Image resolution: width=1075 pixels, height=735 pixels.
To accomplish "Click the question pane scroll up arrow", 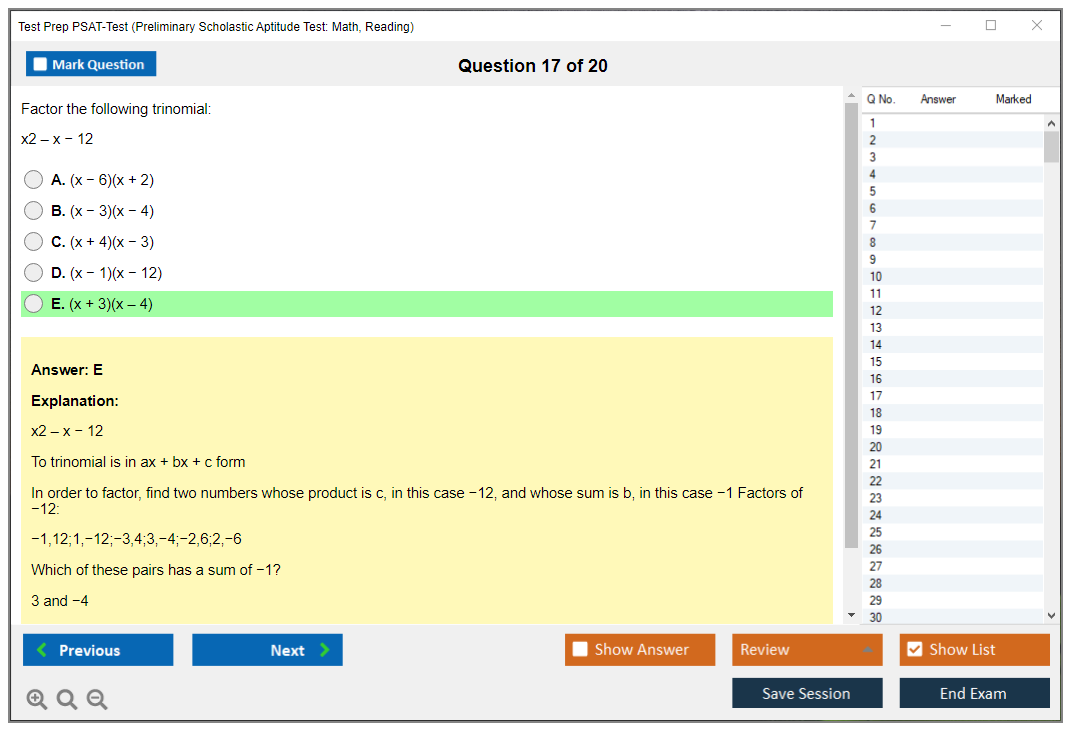I will [x=851, y=97].
